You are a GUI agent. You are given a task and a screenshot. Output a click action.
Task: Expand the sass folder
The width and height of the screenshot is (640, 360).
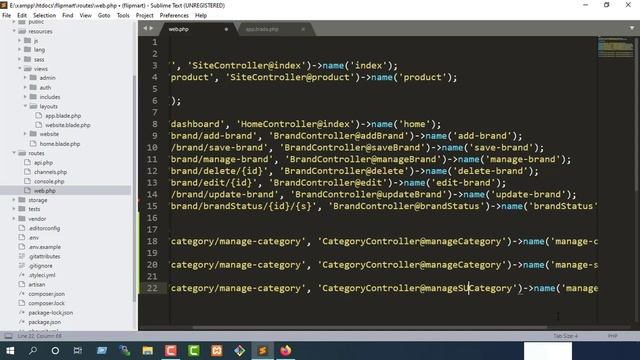[x=19, y=59]
